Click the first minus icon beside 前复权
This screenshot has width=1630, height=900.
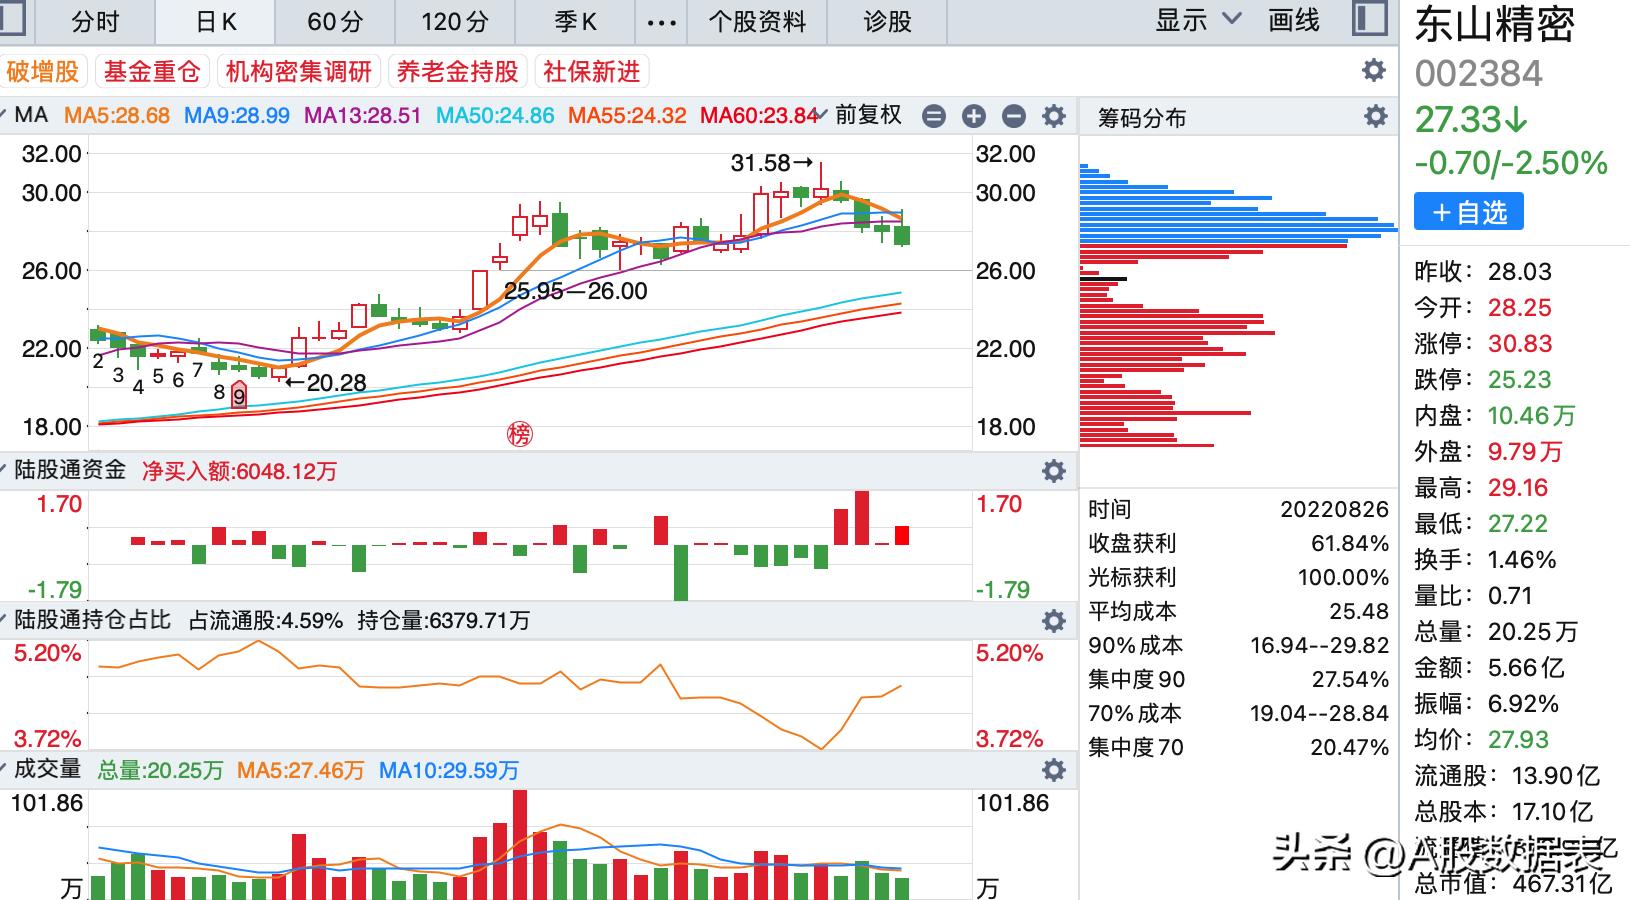coord(934,117)
